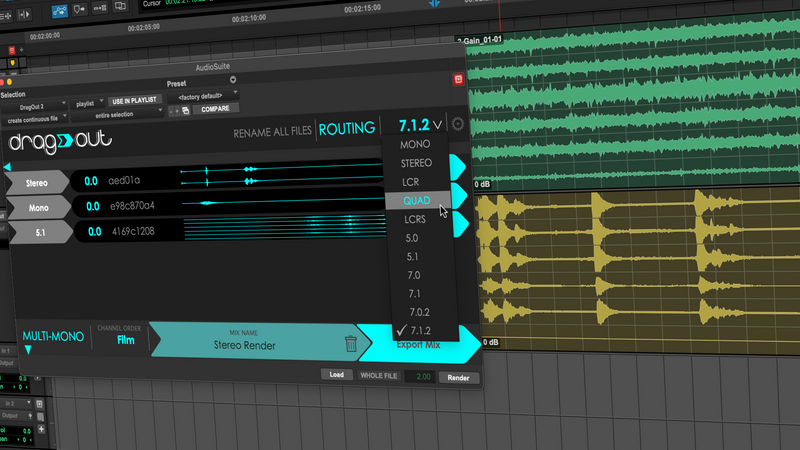Image resolution: width=800 pixels, height=450 pixels.
Task: Choose MONO from format menu
Action: click(415, 144)
